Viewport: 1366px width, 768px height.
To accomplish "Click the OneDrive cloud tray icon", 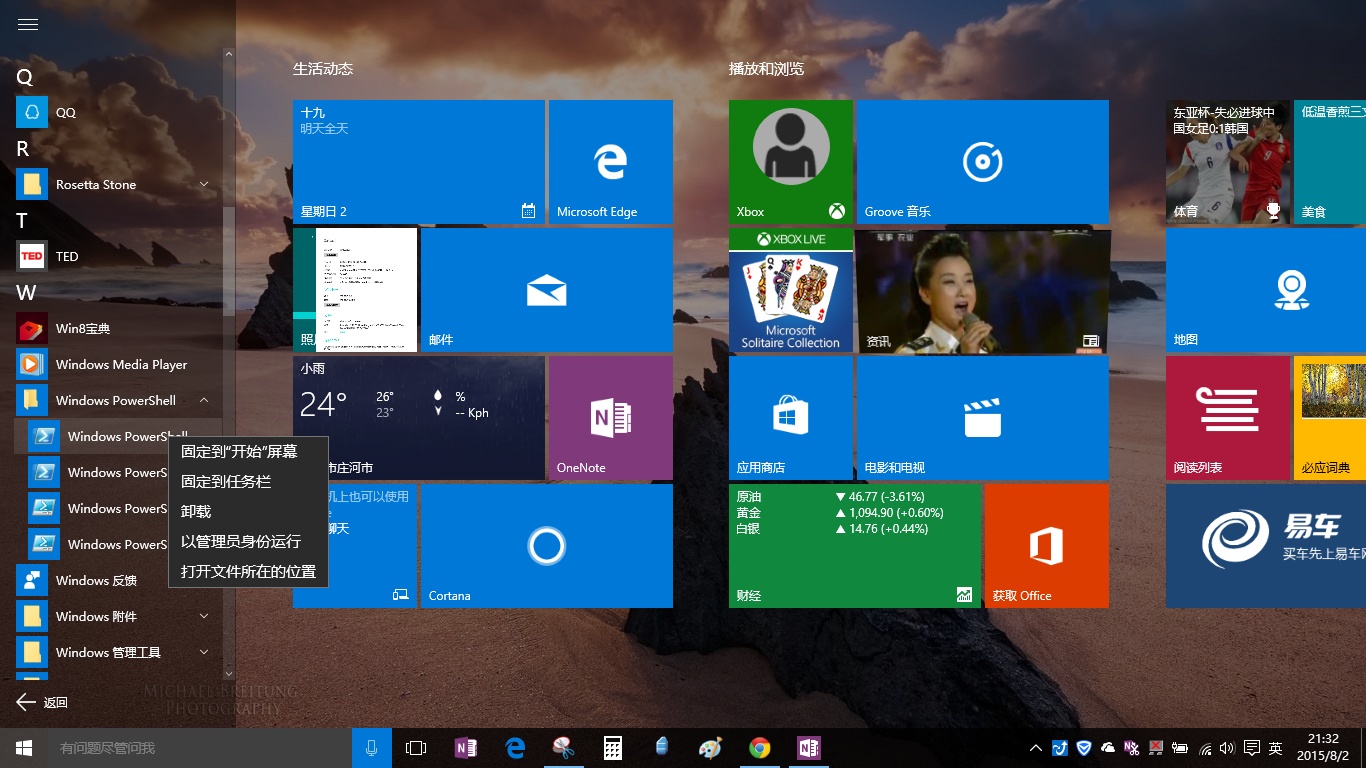I will (1108, 748).
